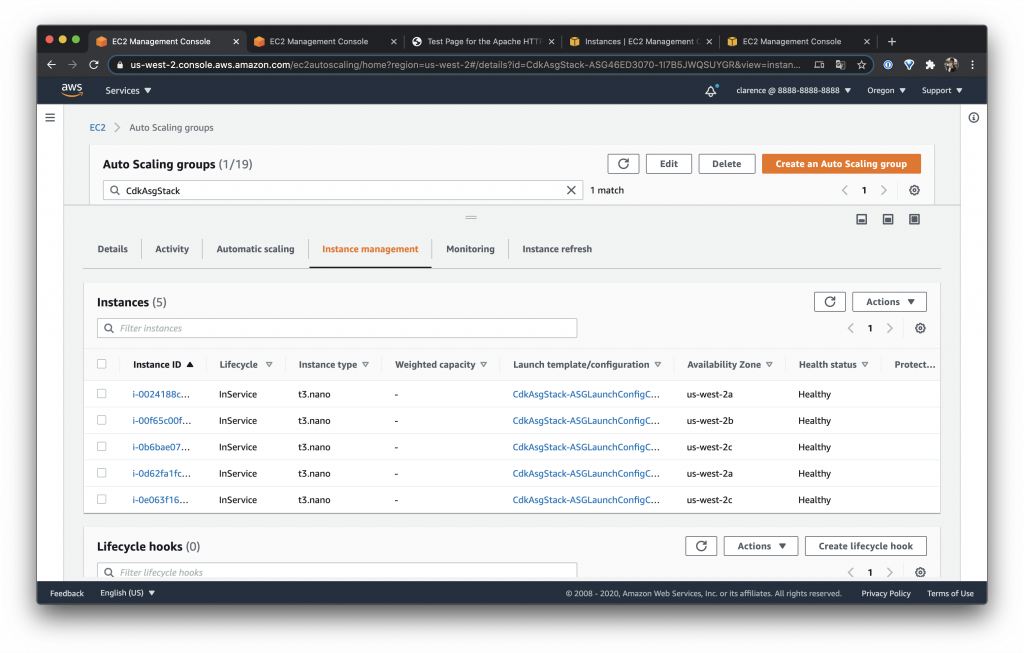The image size is (1024, 653).
Task: Click the Delete button
Action: [726, 164]
